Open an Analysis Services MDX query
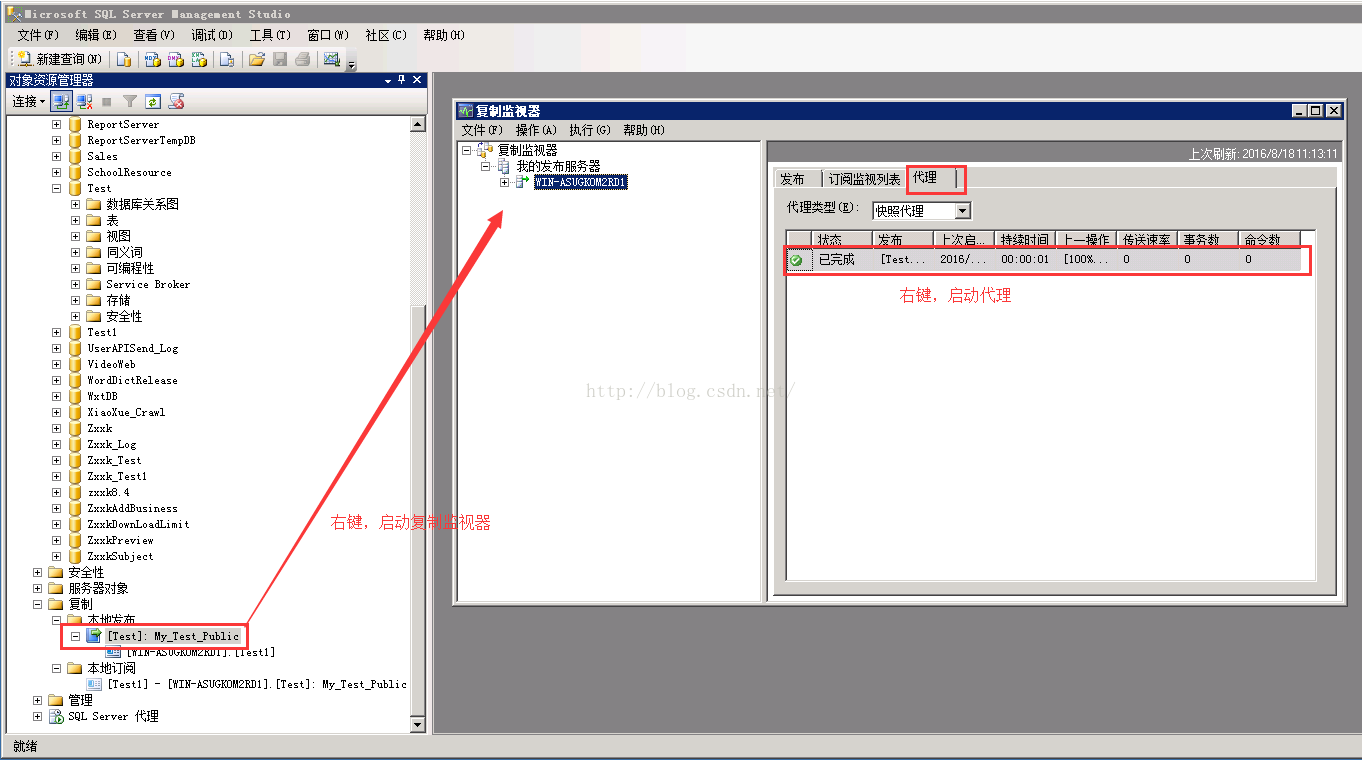 [x=153, y=59]
